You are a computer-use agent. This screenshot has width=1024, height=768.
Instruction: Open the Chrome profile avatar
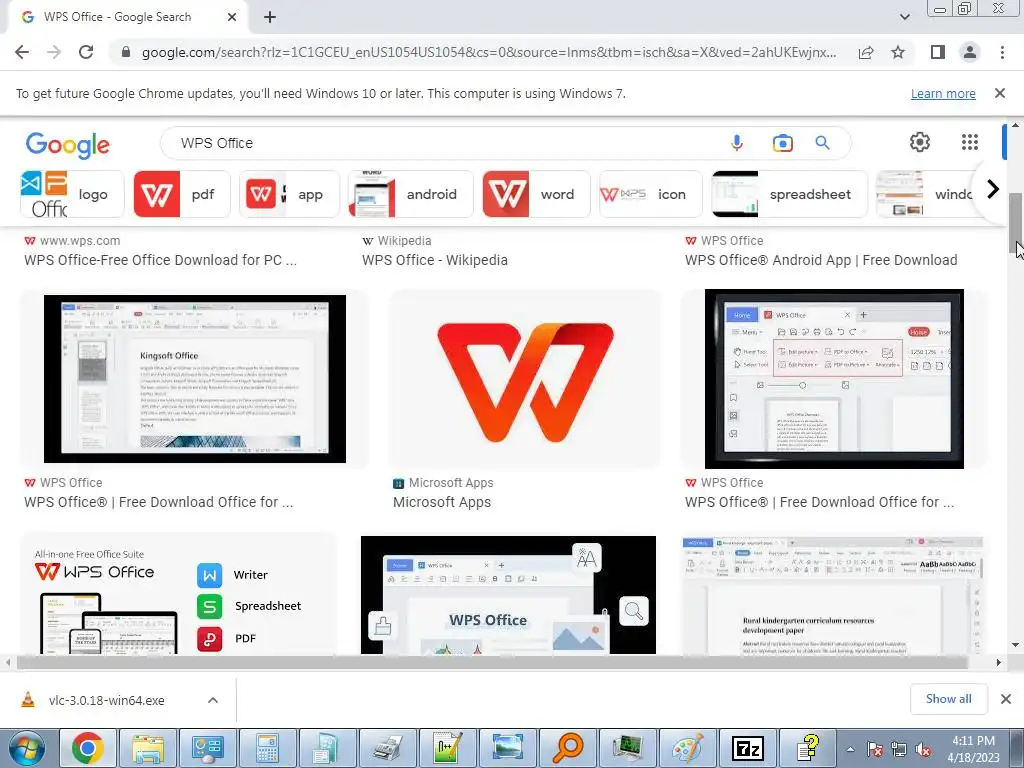[970, 52]
